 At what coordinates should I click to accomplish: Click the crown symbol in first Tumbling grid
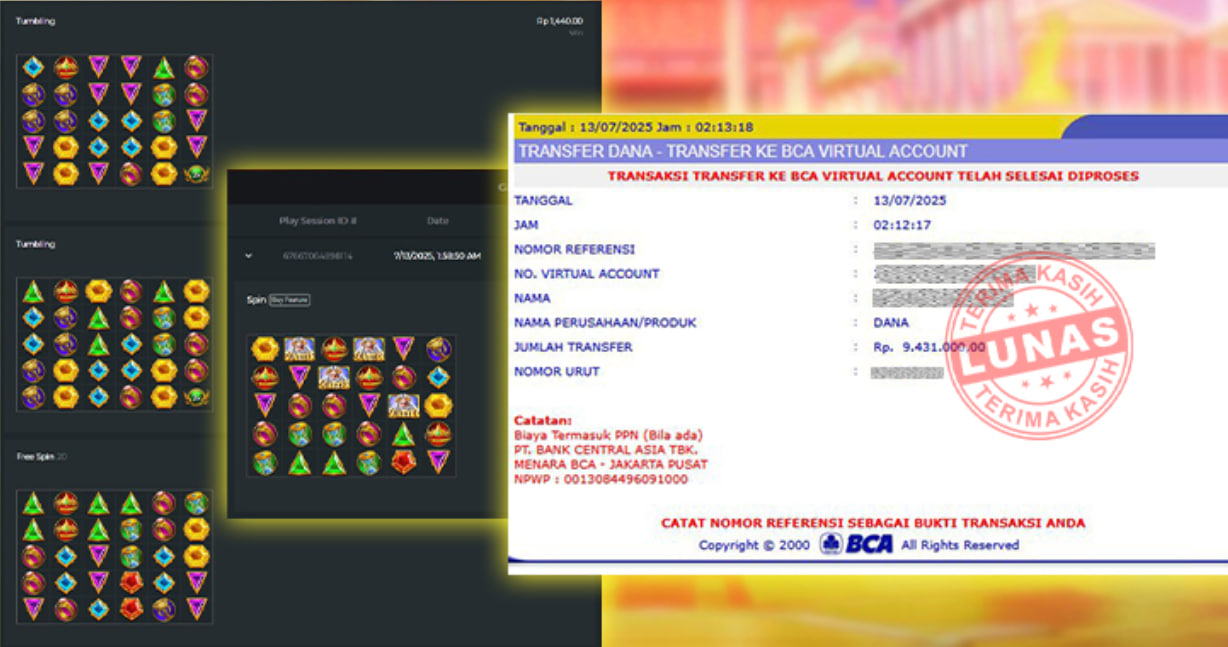(x=66, y=67)
